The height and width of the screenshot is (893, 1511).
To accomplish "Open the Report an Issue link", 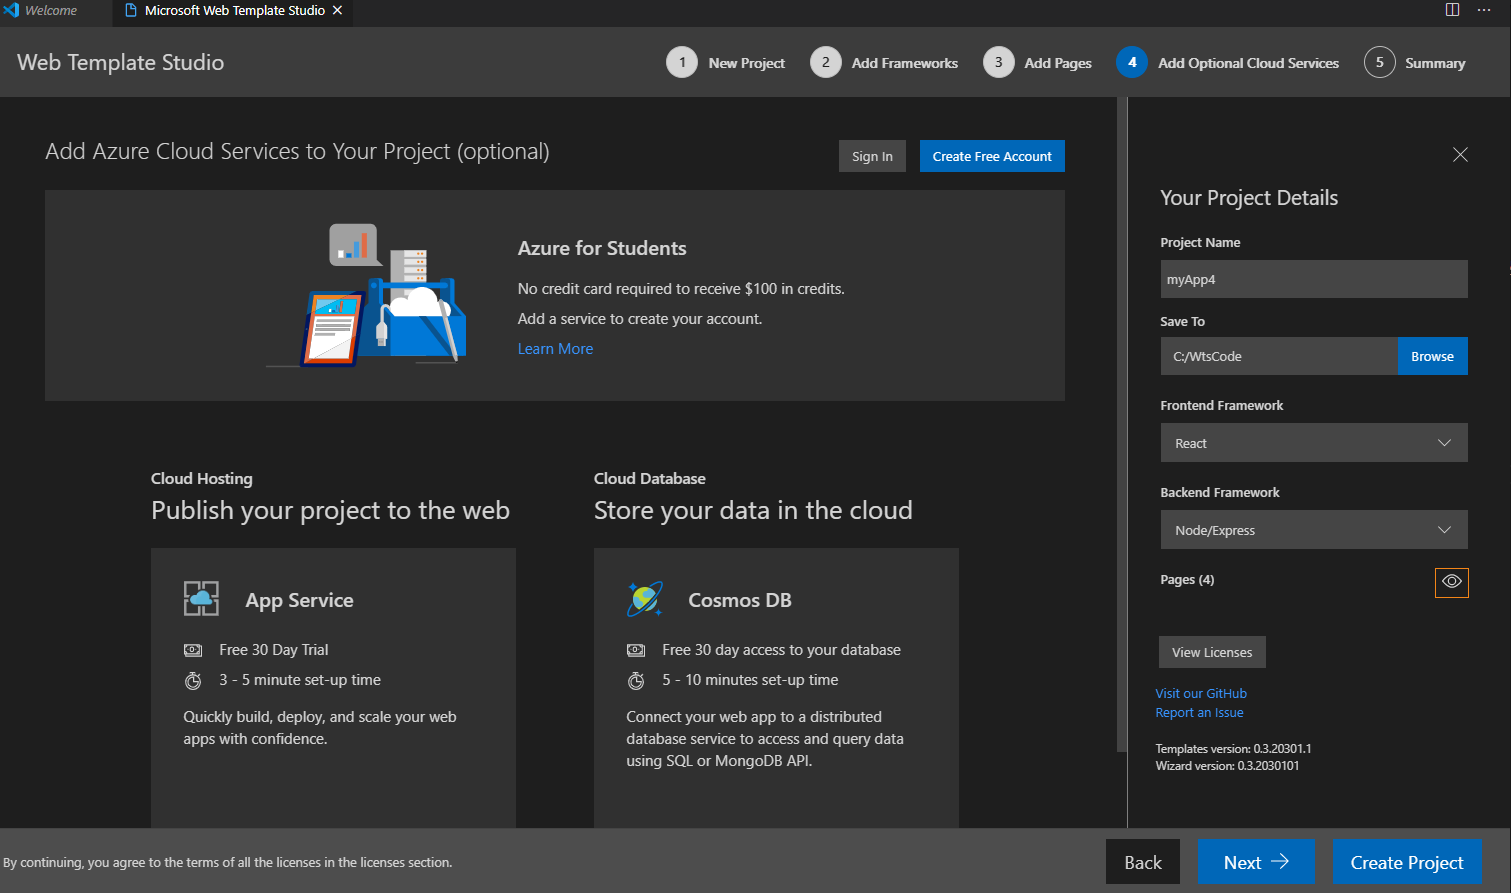I will click(1199, 713).
